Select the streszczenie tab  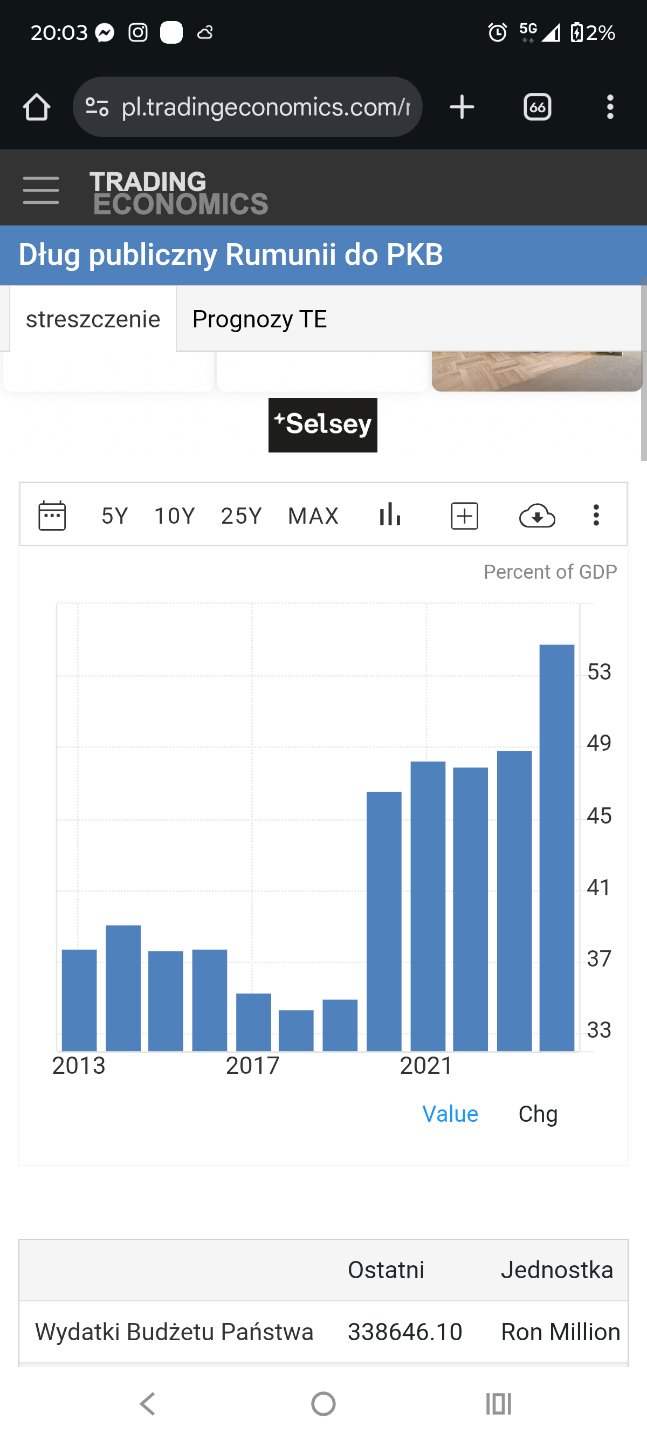93,319
